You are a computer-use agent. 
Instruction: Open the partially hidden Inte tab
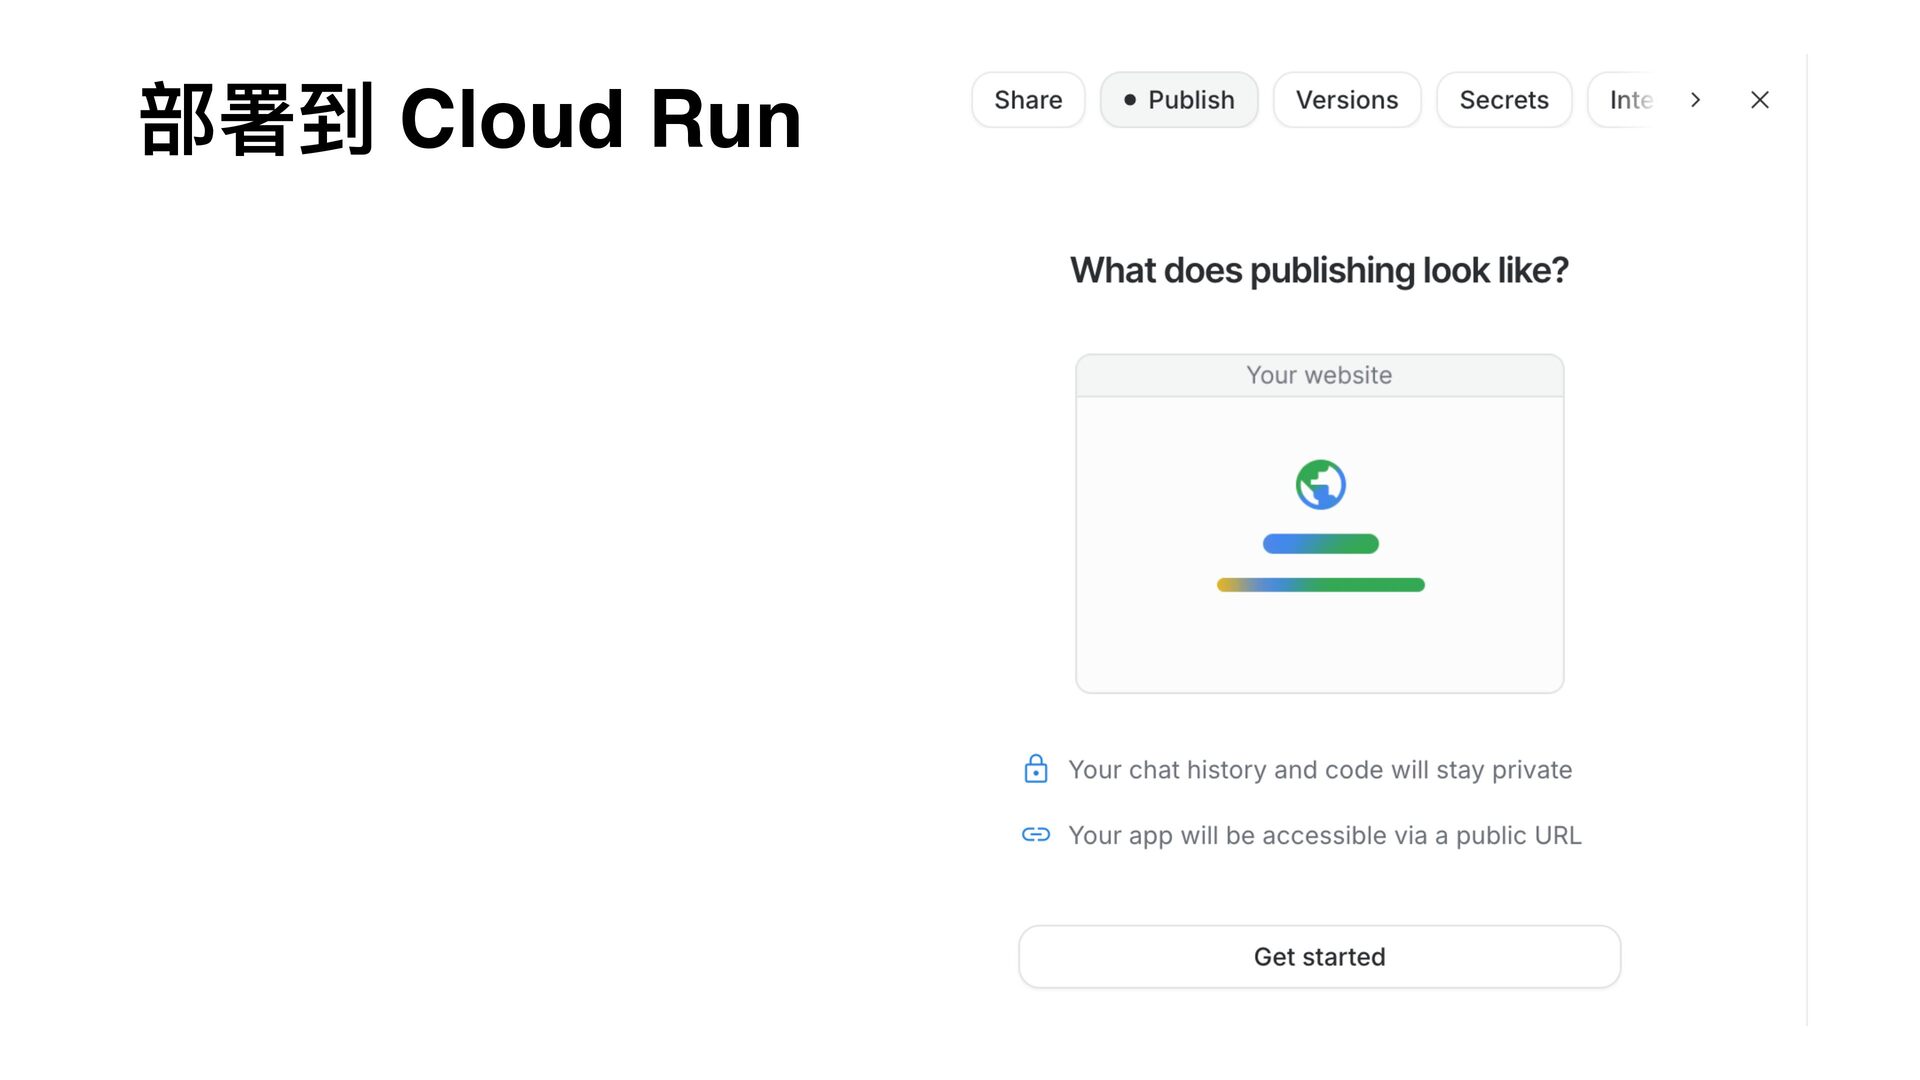click(x=1630, y=100)
